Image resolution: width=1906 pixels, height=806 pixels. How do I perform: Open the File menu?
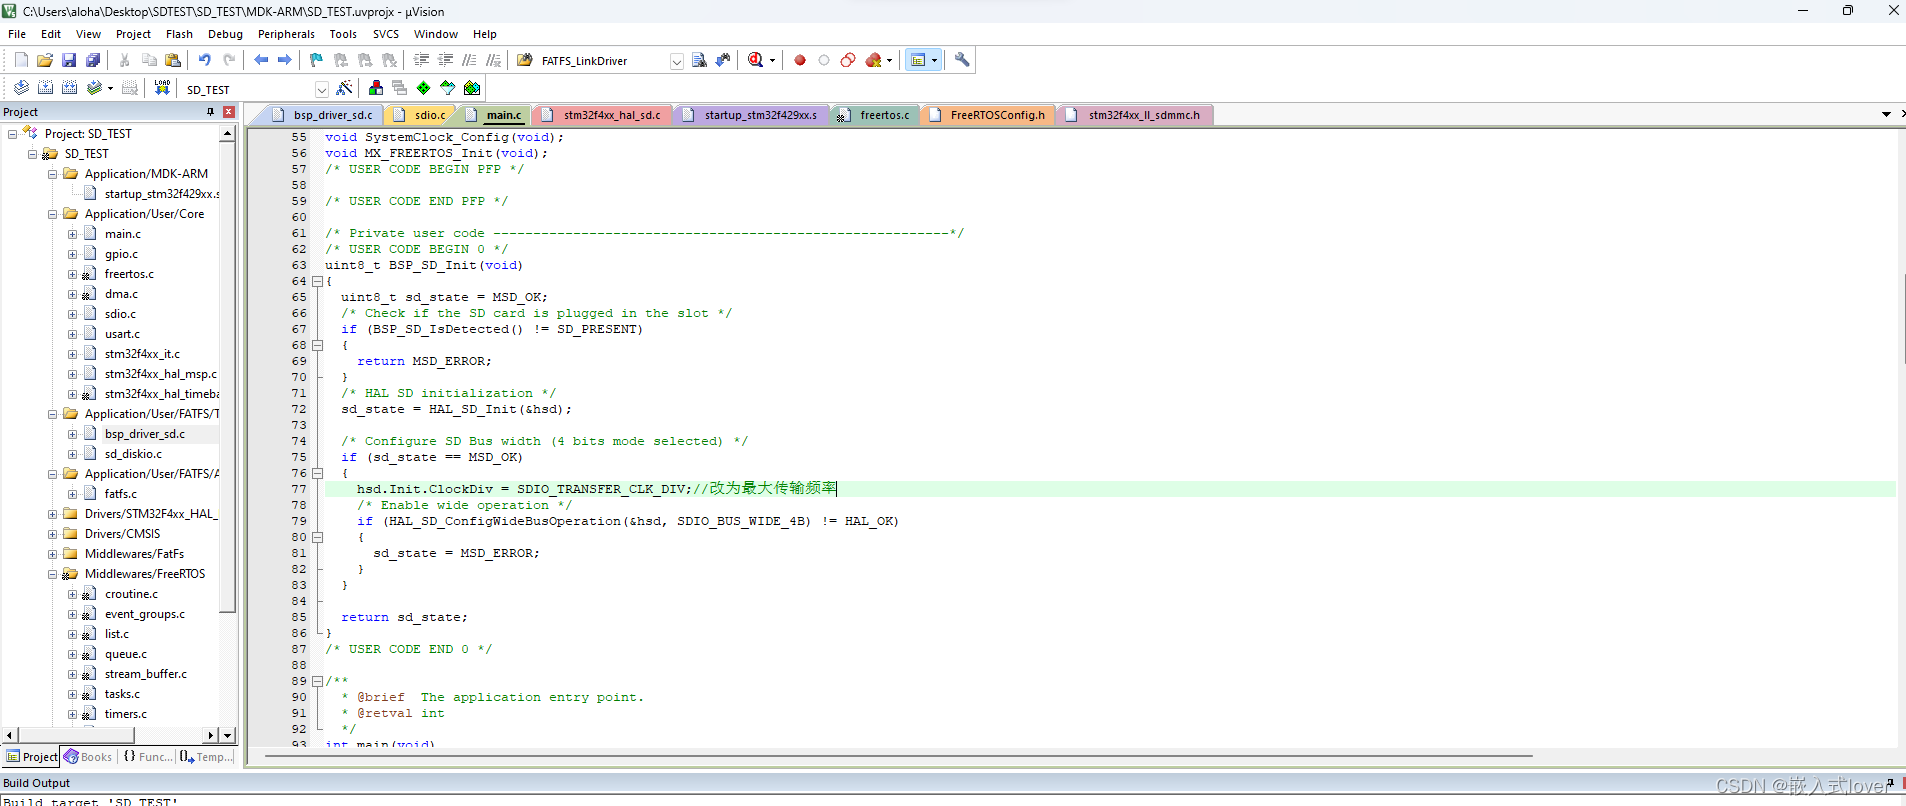[x=17, y=34]
